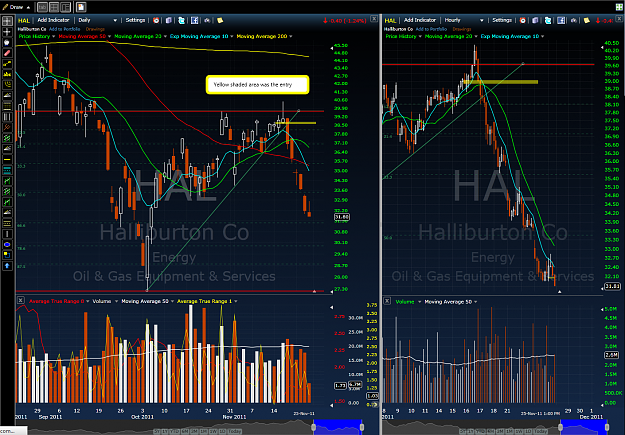Click Add Indicator in the Daily chart
The image size is (625, 435).
pyautogui.click(x=53, y=20)
